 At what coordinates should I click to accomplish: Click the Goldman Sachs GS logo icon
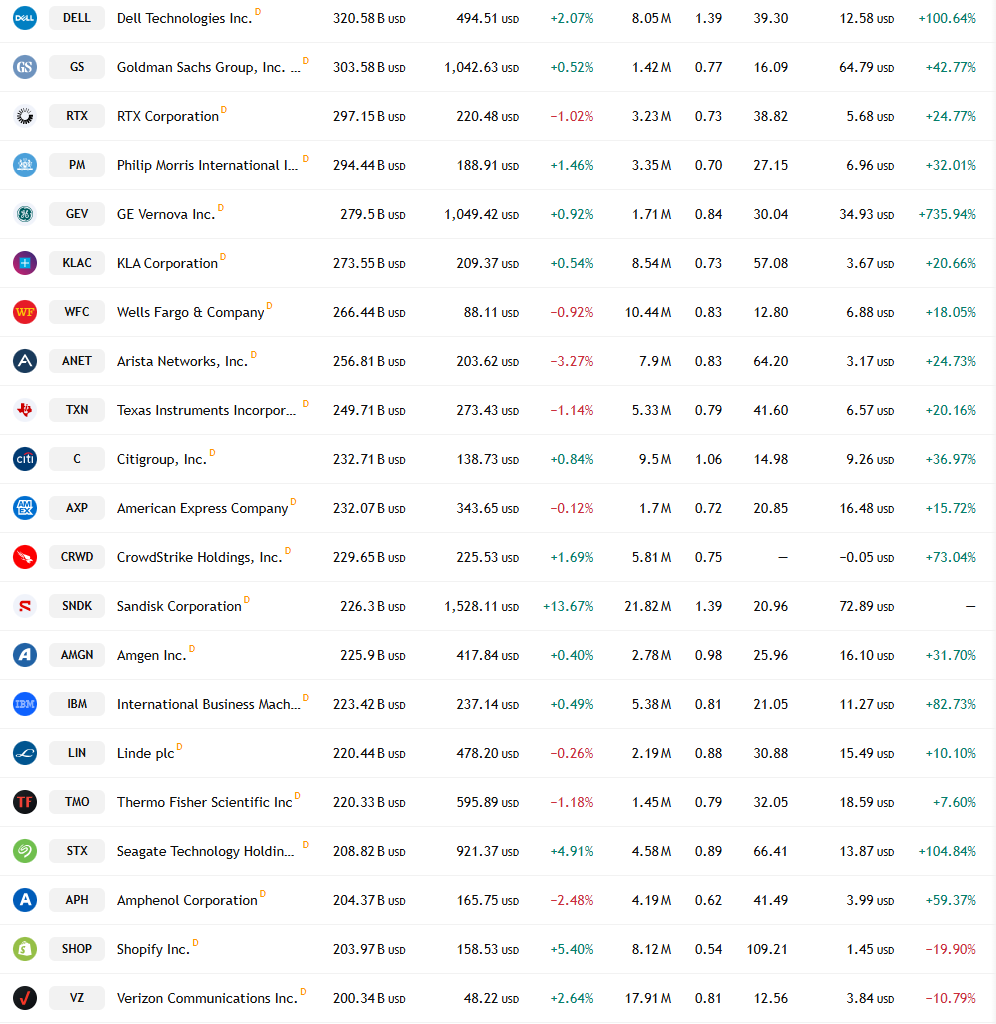[x=25, y=67]
